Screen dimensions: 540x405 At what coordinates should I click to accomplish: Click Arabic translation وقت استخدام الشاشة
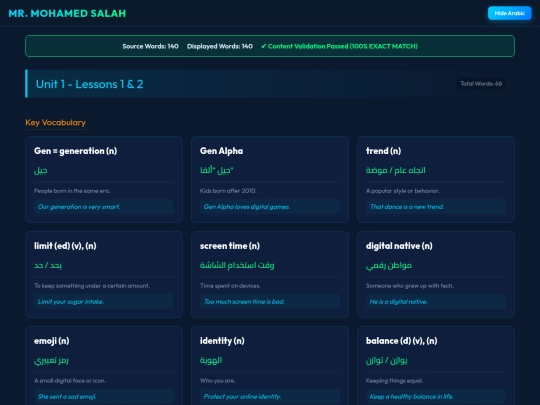[x=237, y=266]
